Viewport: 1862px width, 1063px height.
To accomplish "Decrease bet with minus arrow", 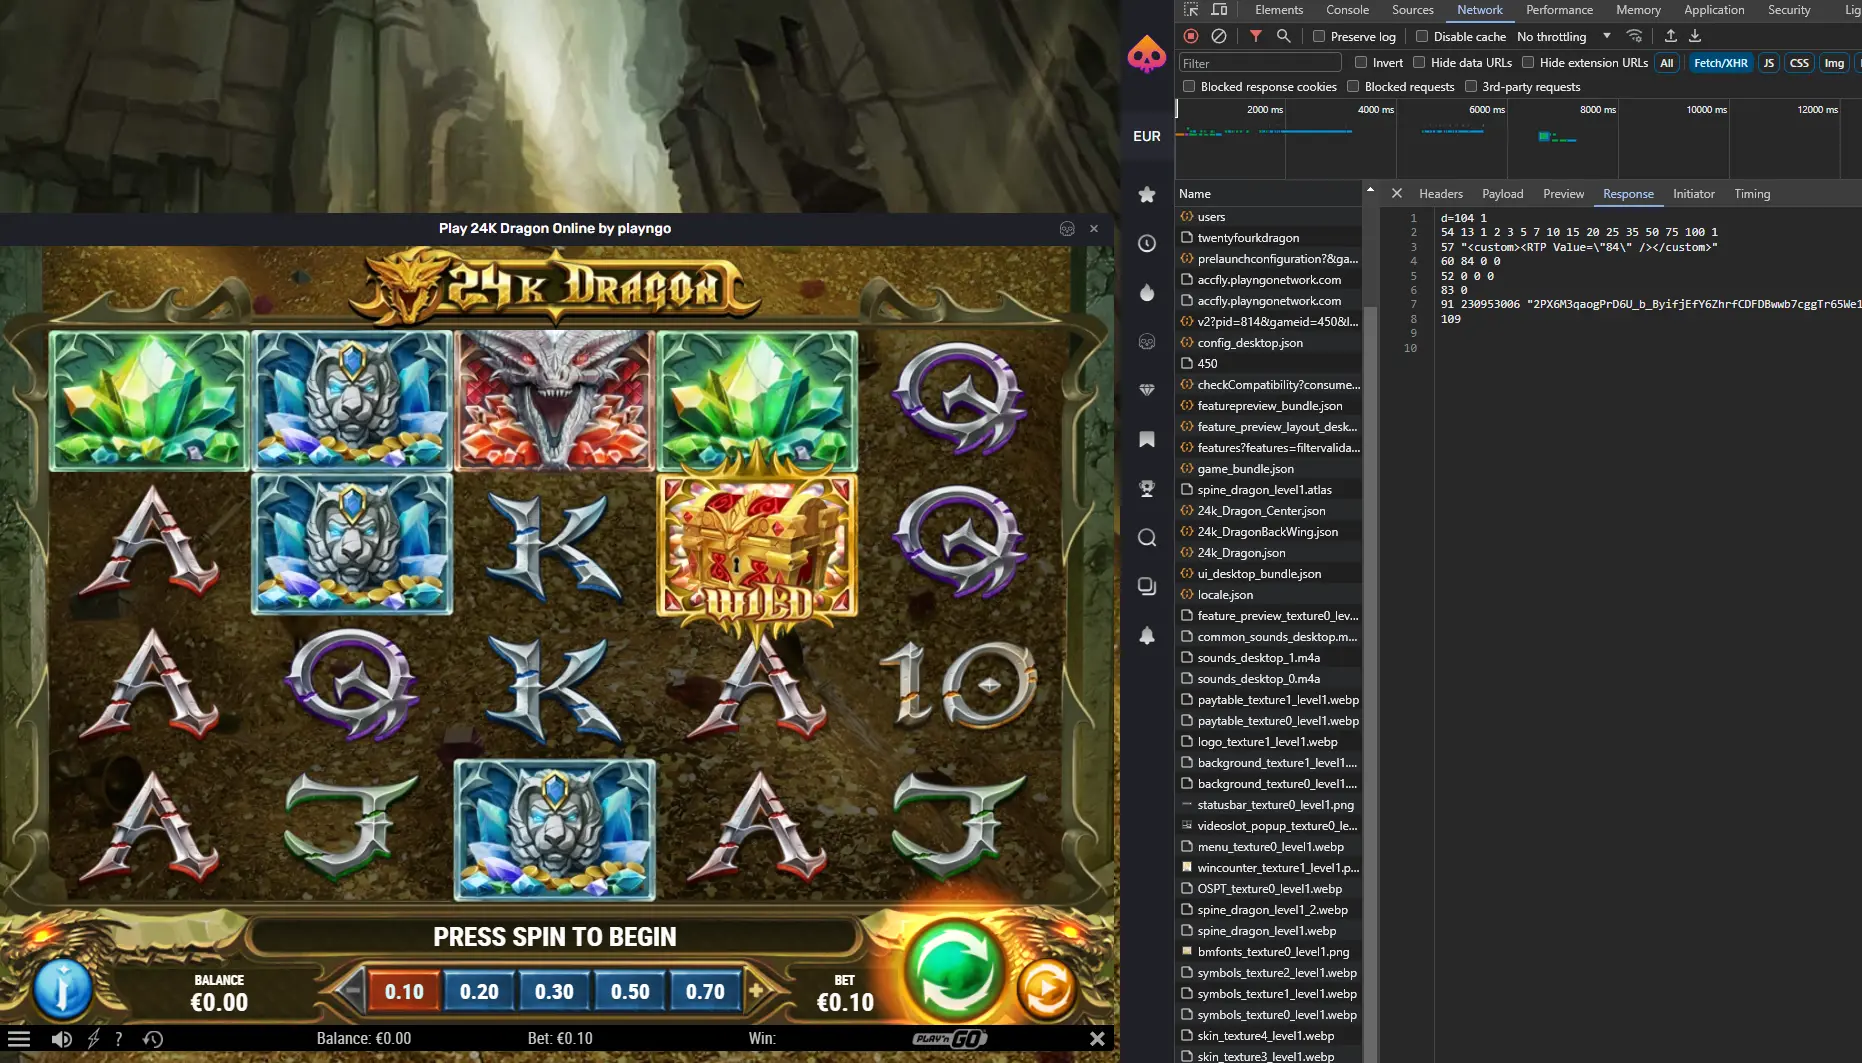I will (350, 991).
